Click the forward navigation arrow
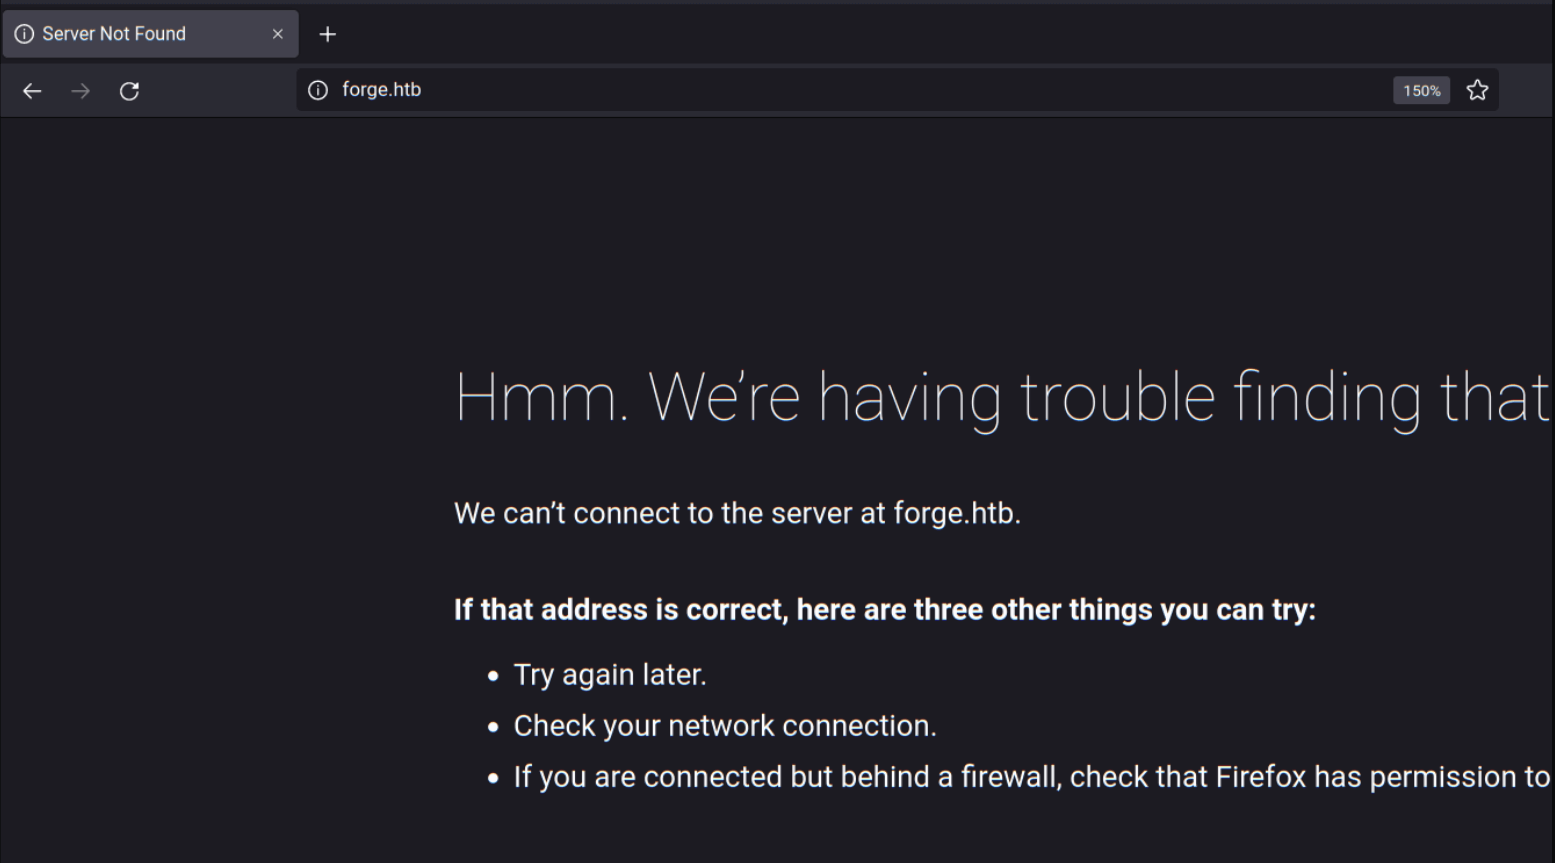This screenshot has height=863, width=1555. click(81, 91)
